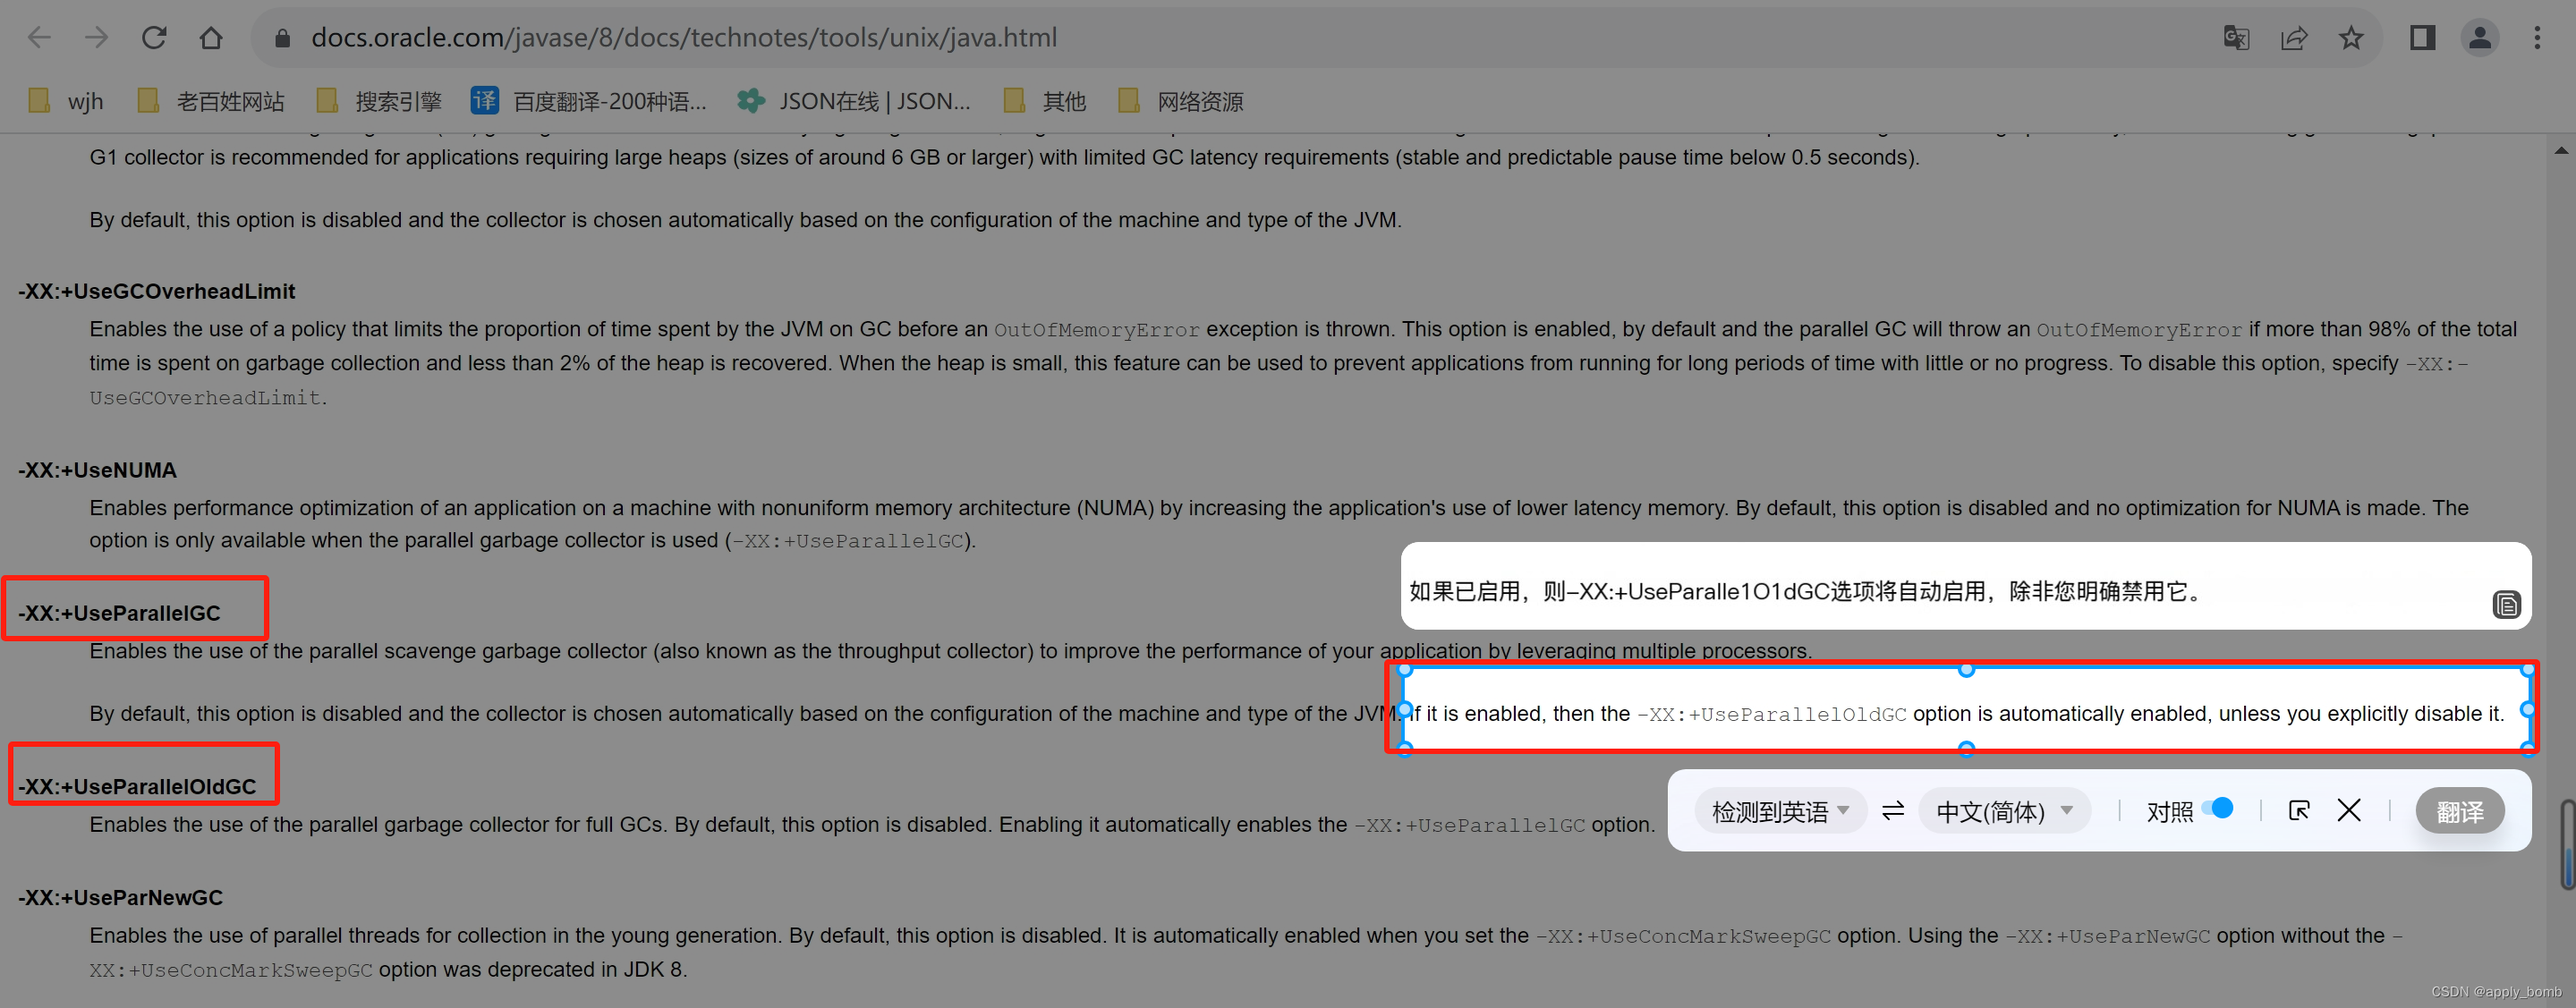Expand the 检测到英语 source language dropdown
Viewport: 2576px width, 1008px height.
[1780, 811]
